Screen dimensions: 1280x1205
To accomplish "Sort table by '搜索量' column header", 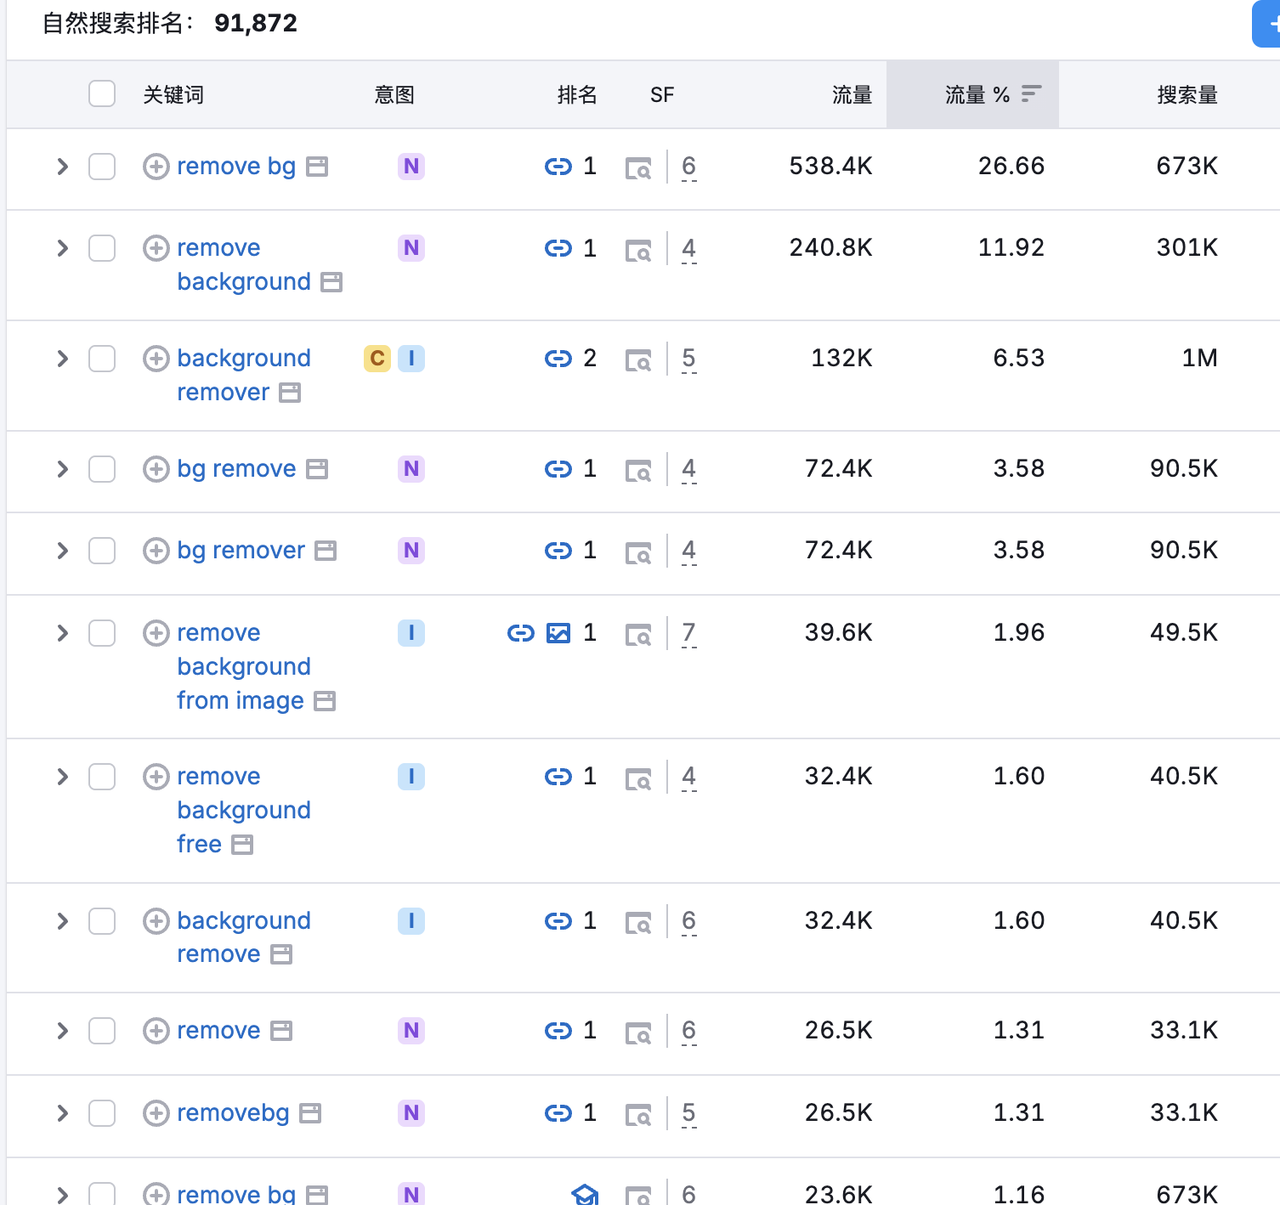I will [1186, 95].
